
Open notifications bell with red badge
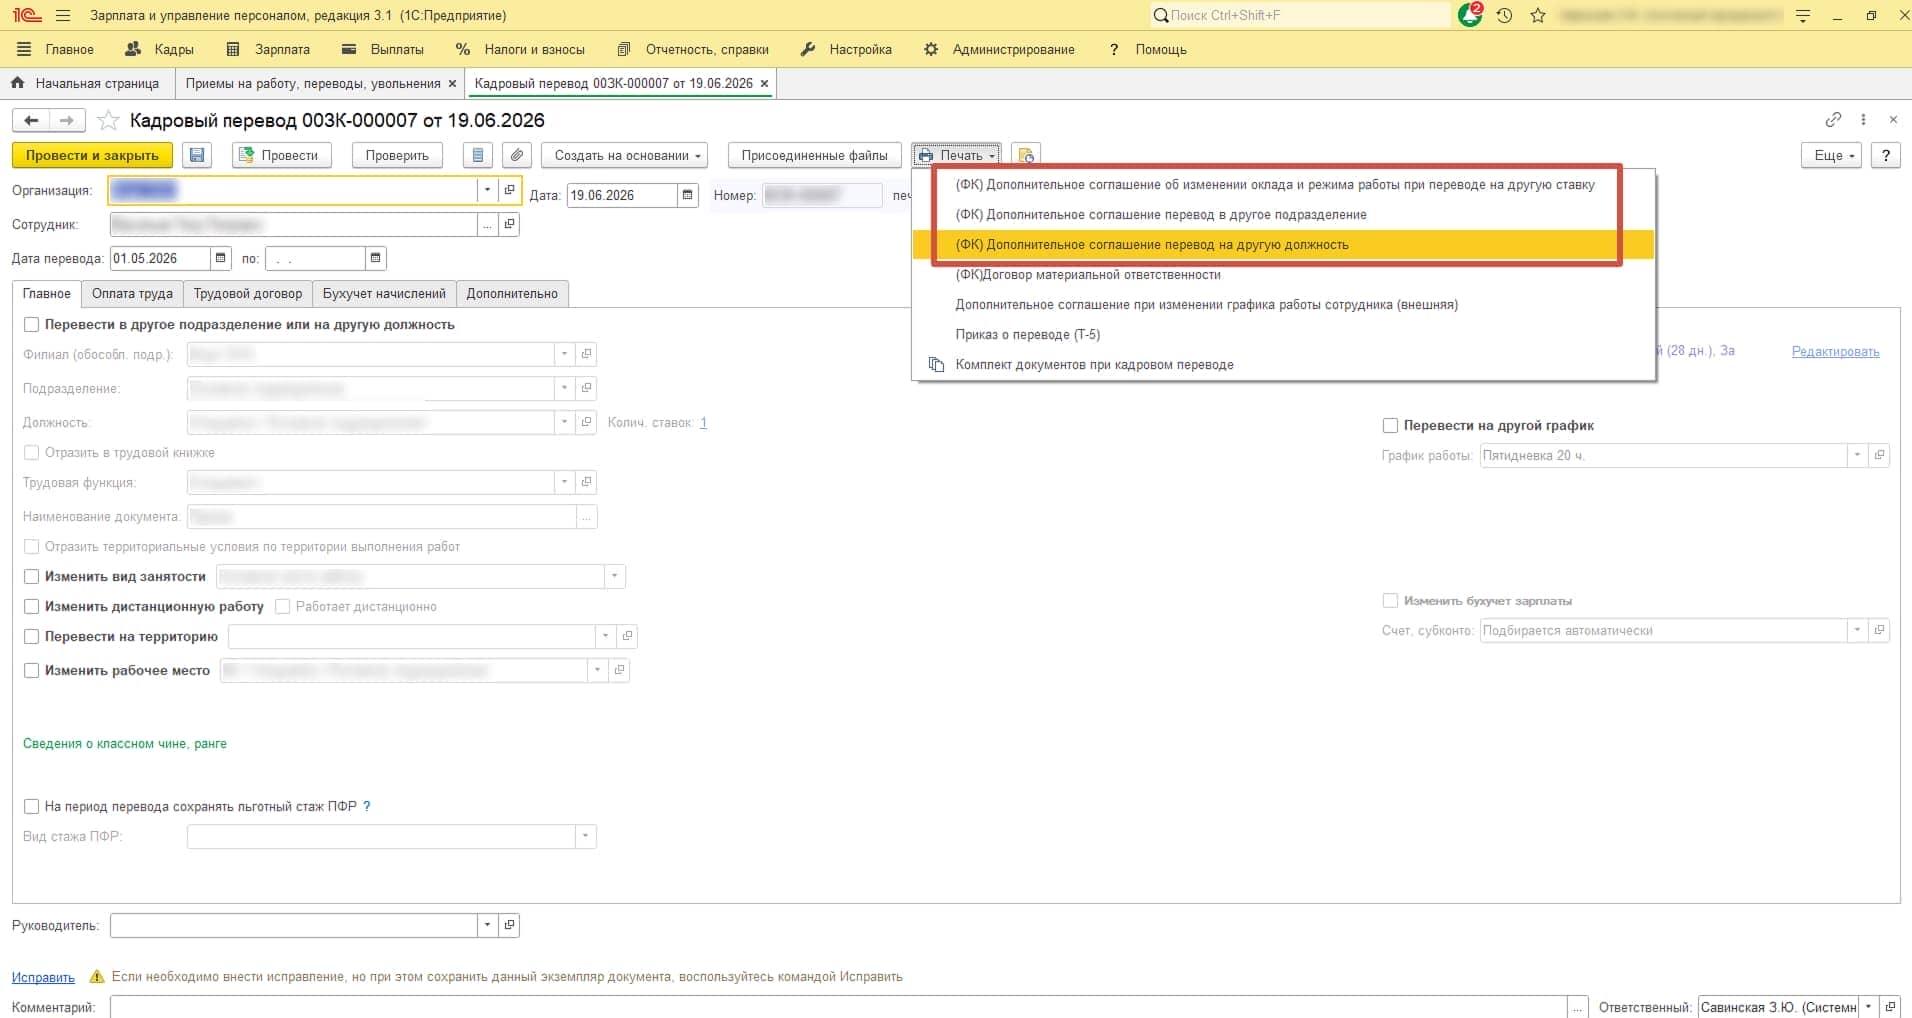pos(1470,15)
